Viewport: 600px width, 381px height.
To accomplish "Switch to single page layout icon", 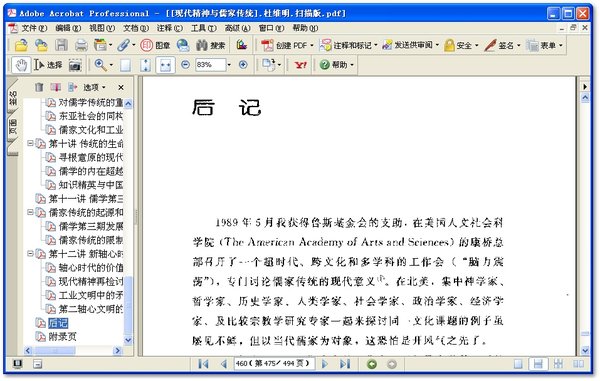I will [x=518, y=364].
